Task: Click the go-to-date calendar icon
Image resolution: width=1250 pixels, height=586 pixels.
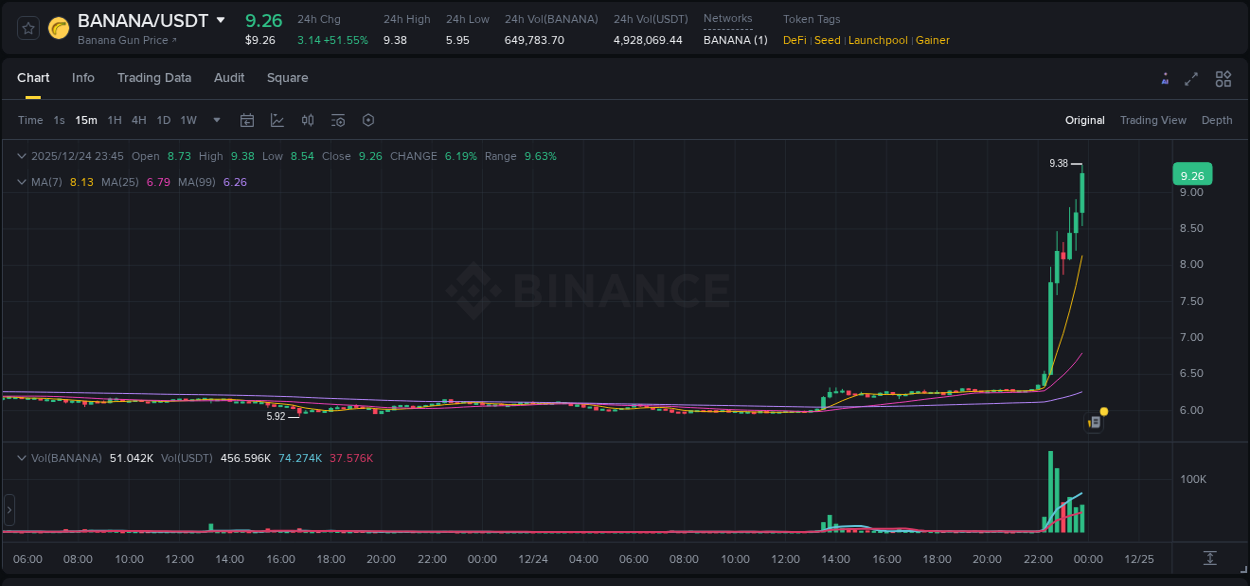Action: pyautogui.click(x=247, y=120)
